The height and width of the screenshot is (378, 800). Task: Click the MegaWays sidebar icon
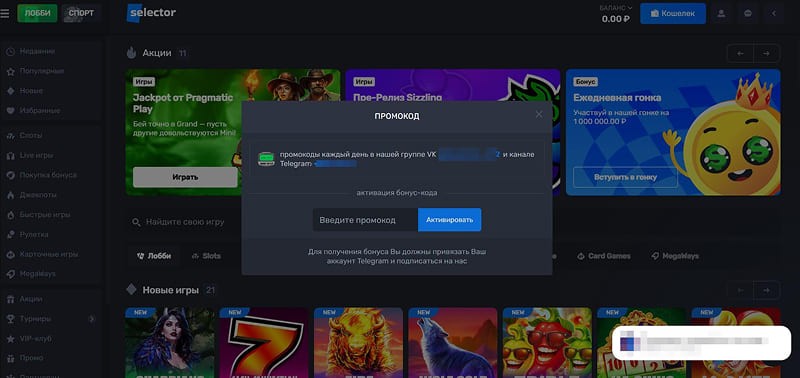tap(10, 274)
